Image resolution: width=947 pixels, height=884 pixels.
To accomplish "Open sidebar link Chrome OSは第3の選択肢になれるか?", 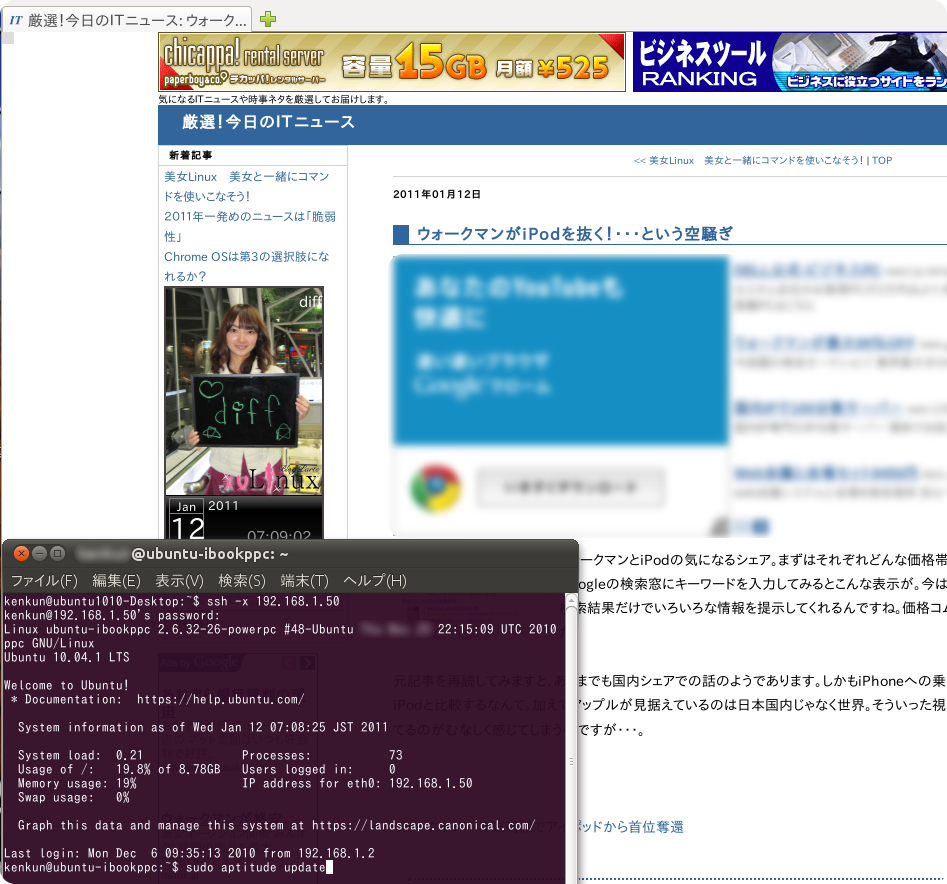I will coord(246,266).
